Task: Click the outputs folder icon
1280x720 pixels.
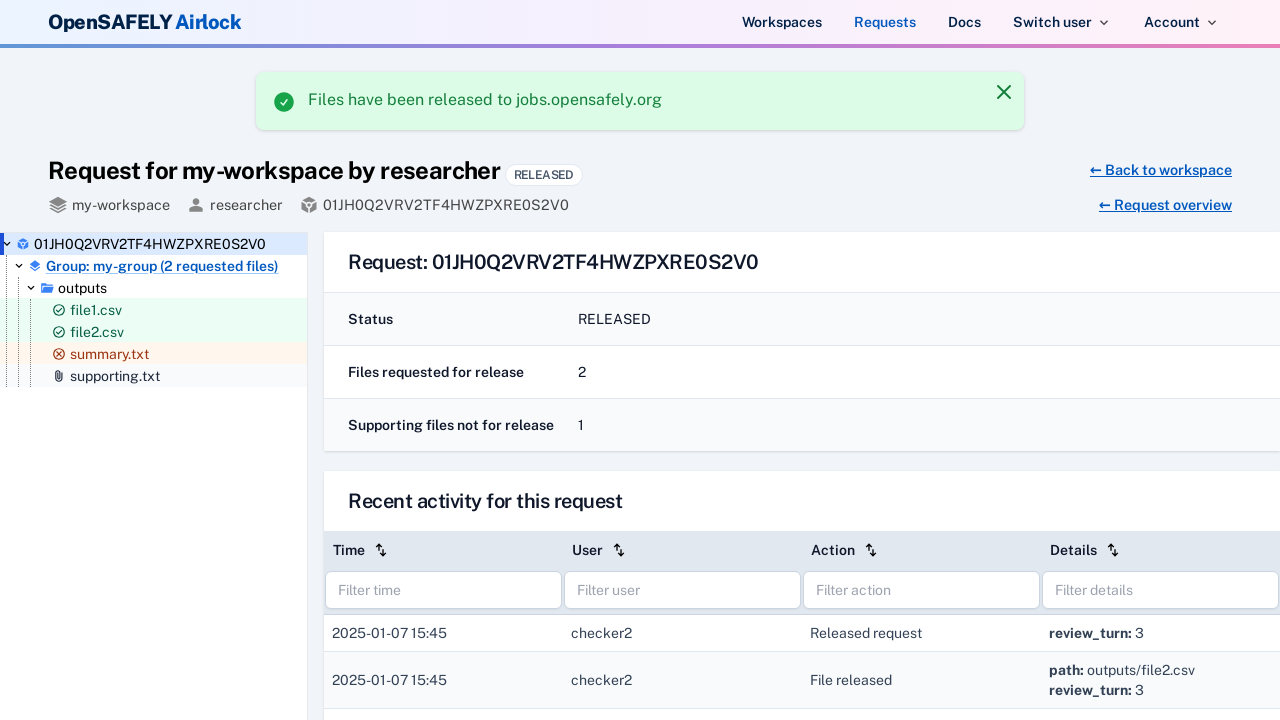Action: click(x=47, y=288)
